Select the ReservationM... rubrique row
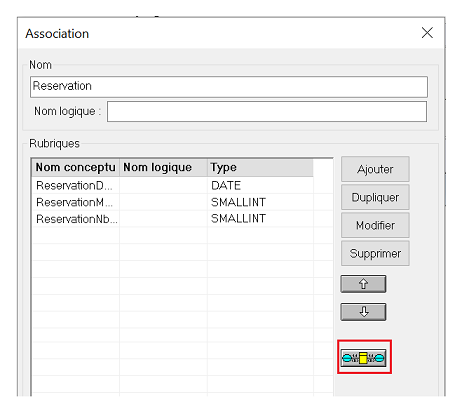The width and height of the screenshot is (469, 409). tap(173, 202)
